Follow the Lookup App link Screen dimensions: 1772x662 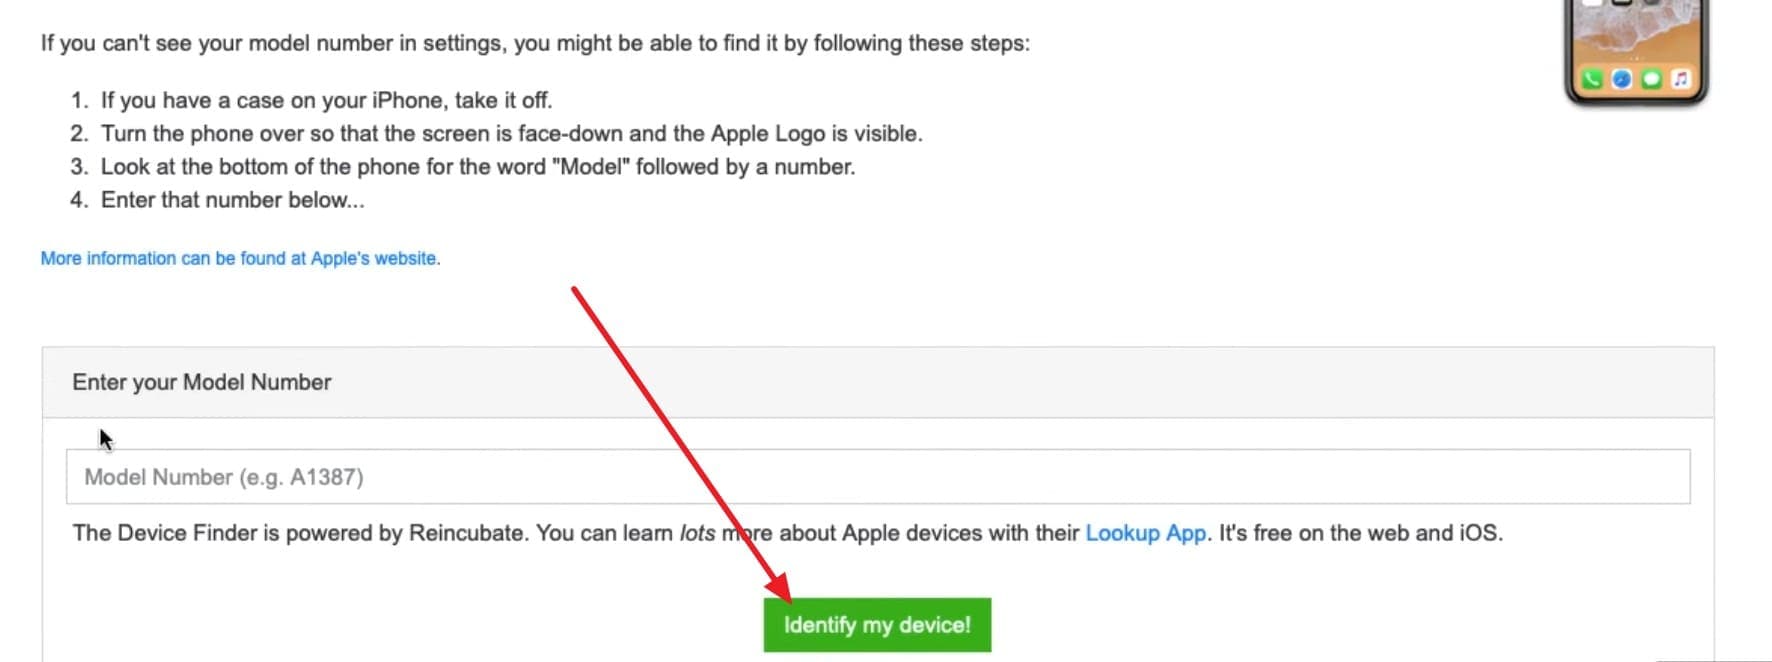[1145, 533]
